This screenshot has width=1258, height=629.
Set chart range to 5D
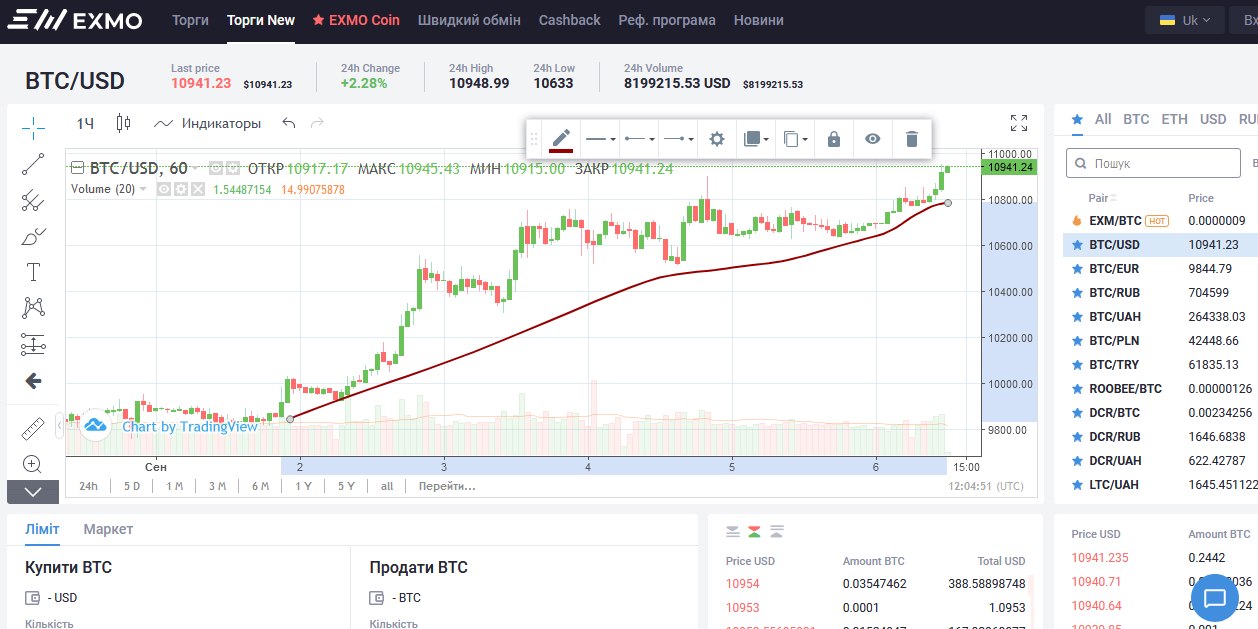[x=132, y=486]
